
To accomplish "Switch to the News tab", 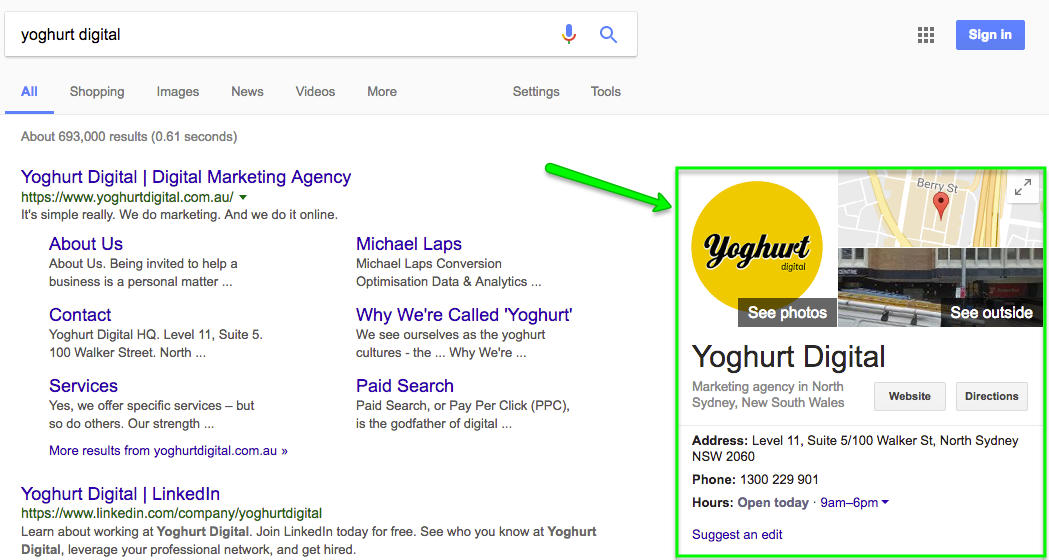I will (248, 92).
